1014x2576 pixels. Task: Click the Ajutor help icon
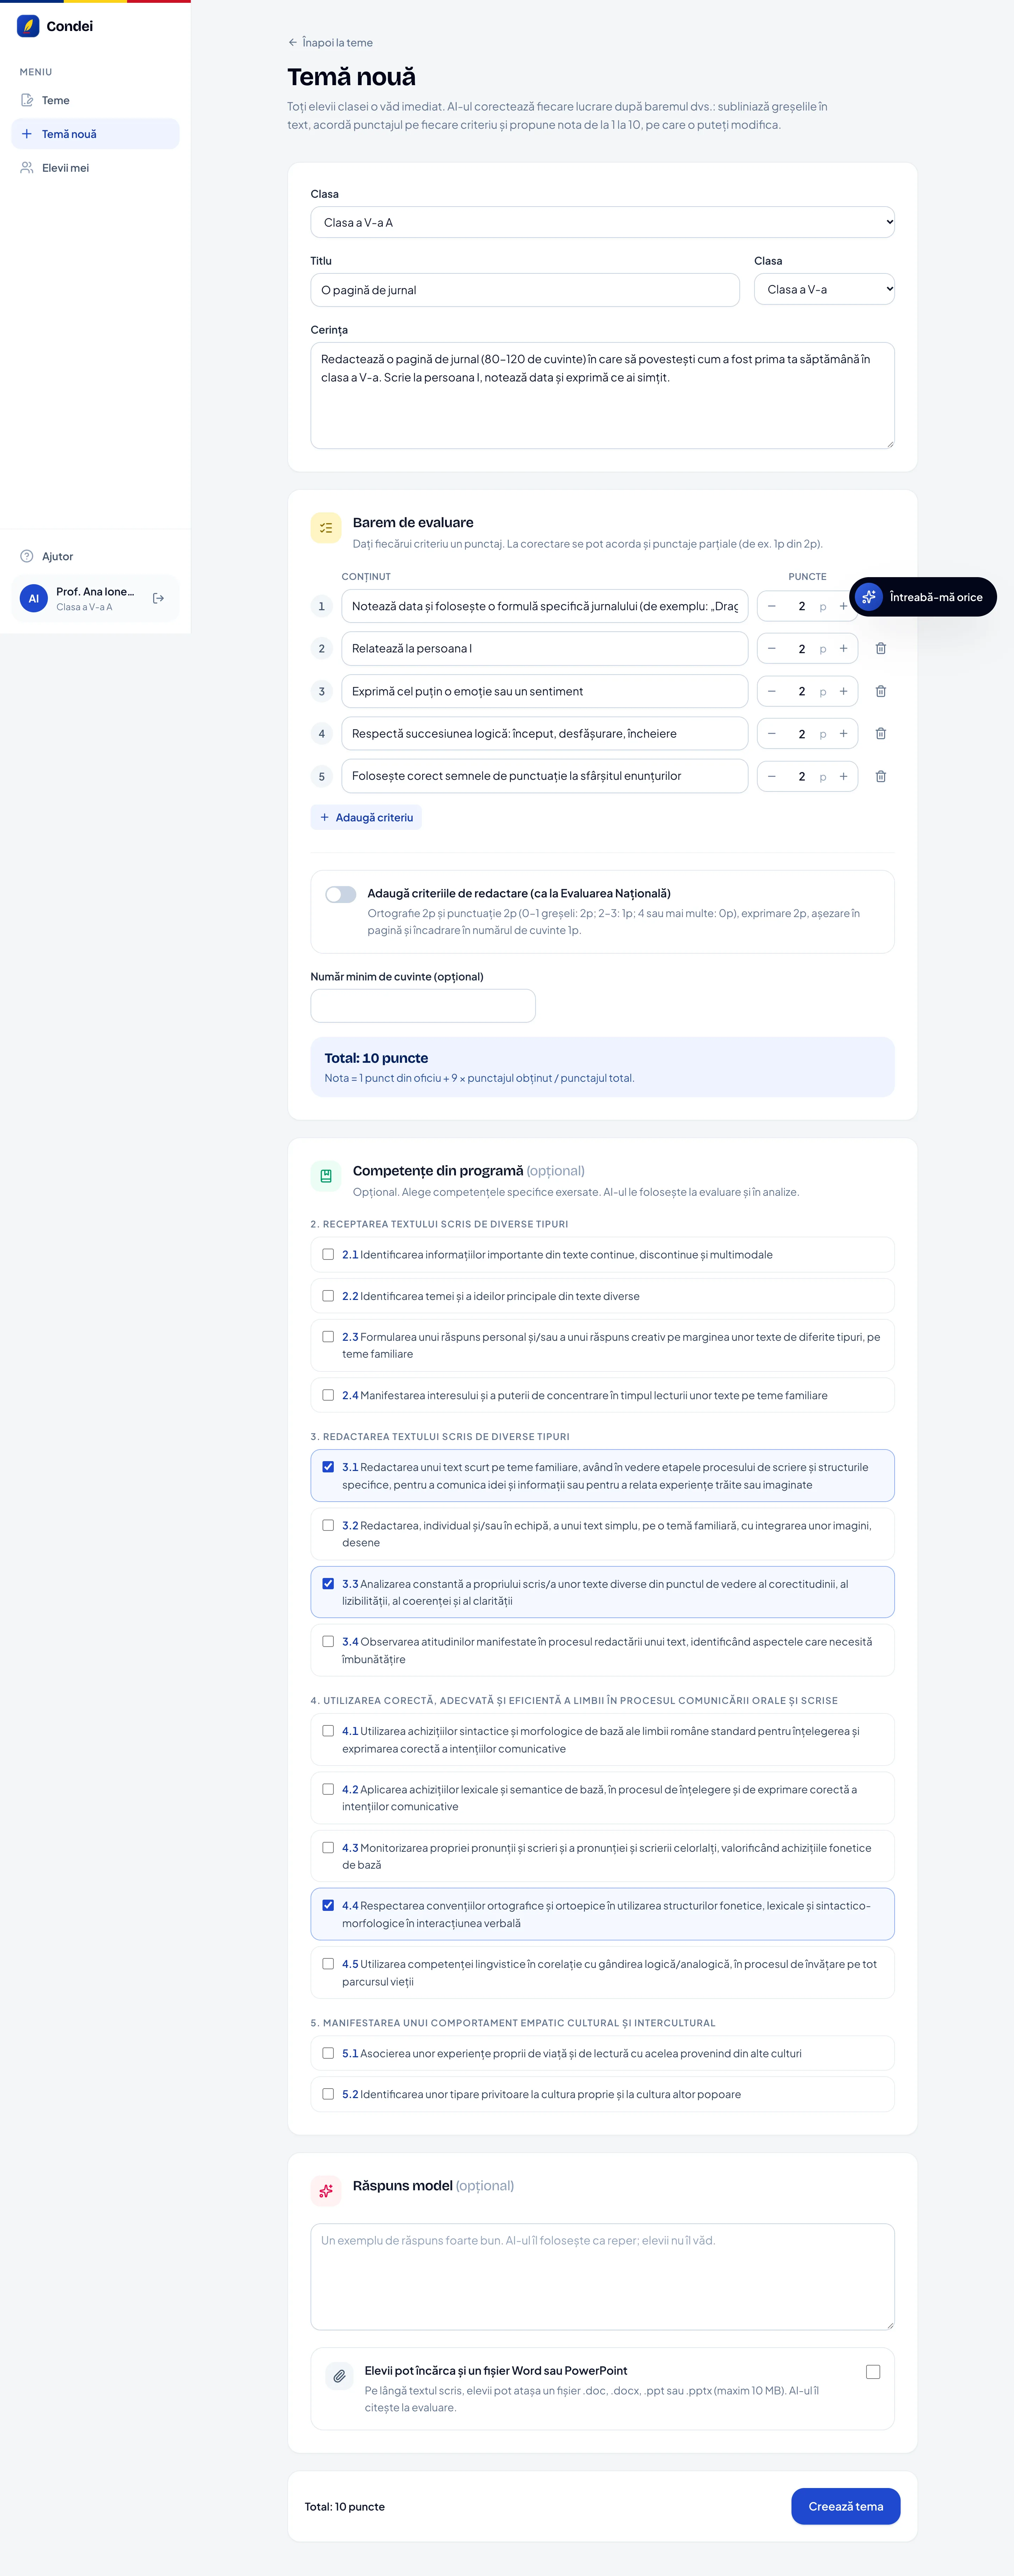coord(27,556)
